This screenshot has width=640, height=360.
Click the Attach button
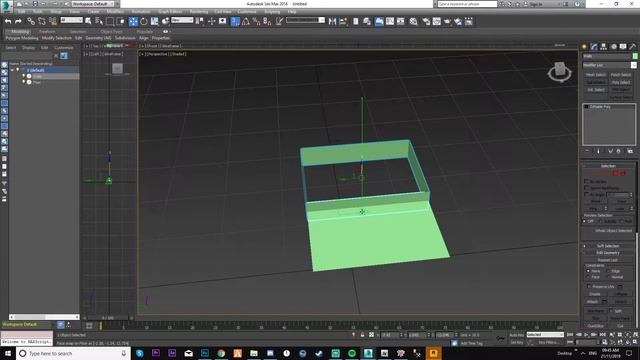click(593, 302)
